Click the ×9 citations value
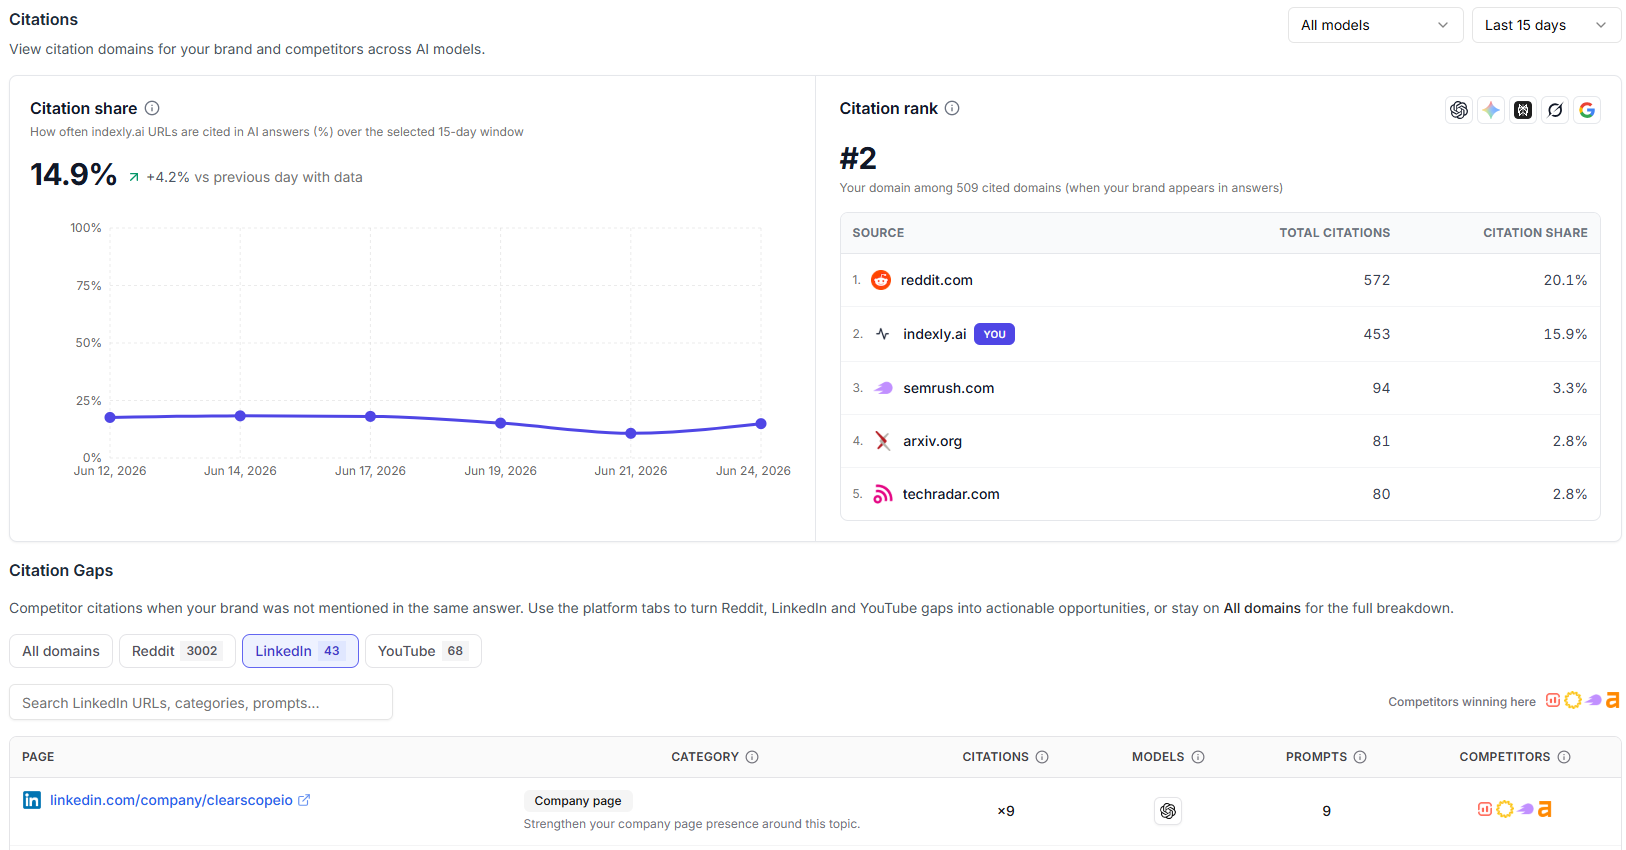 [x=1006, y=811]
